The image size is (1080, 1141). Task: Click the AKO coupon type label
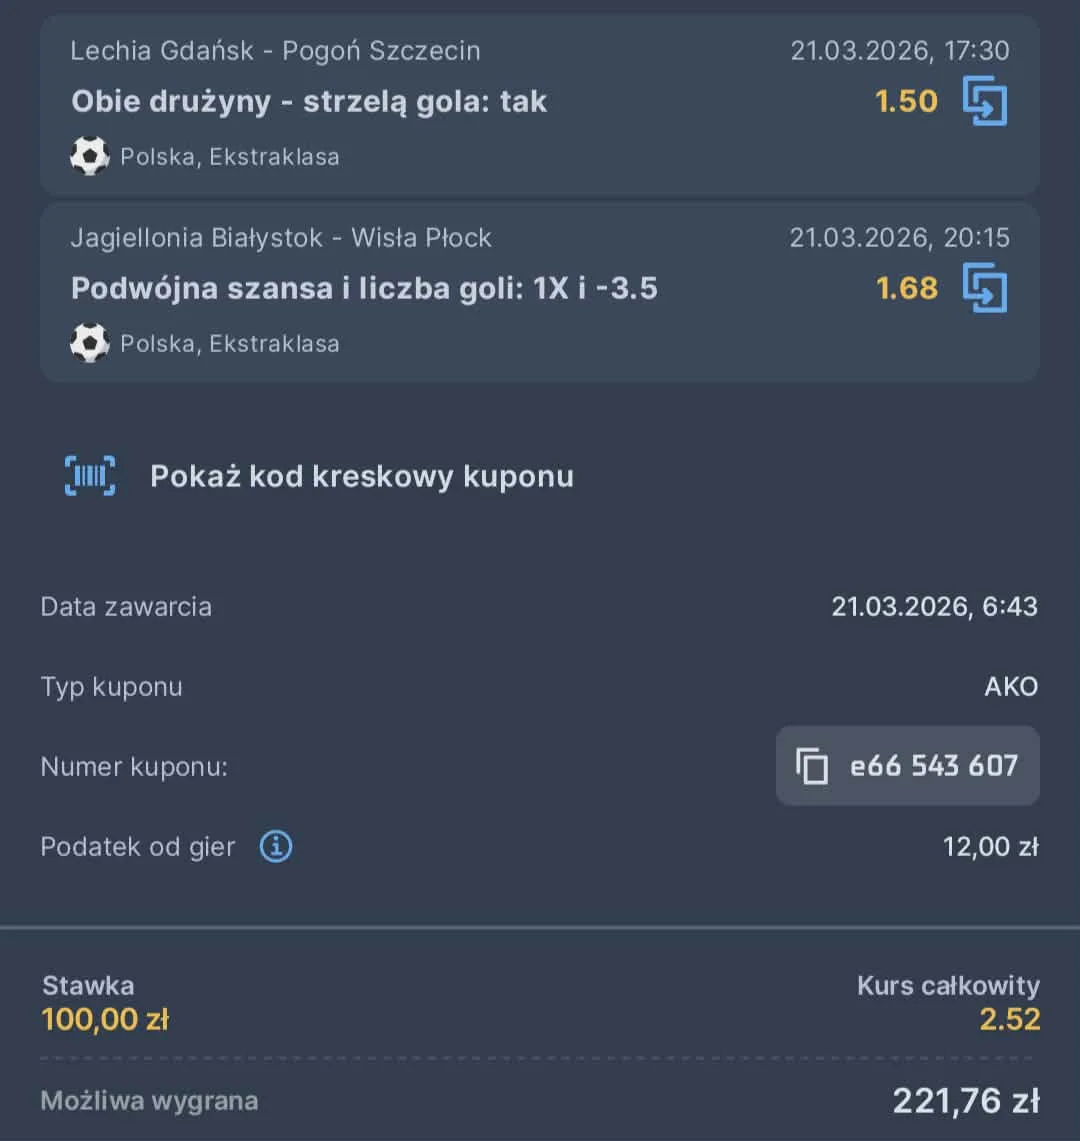(x=1010, y=686)
